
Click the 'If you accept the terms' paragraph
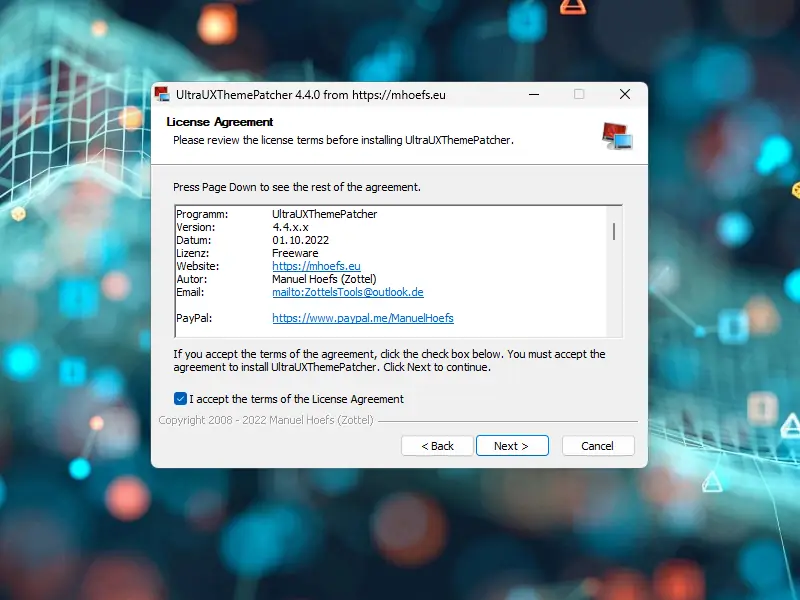(x=389, y=360)
